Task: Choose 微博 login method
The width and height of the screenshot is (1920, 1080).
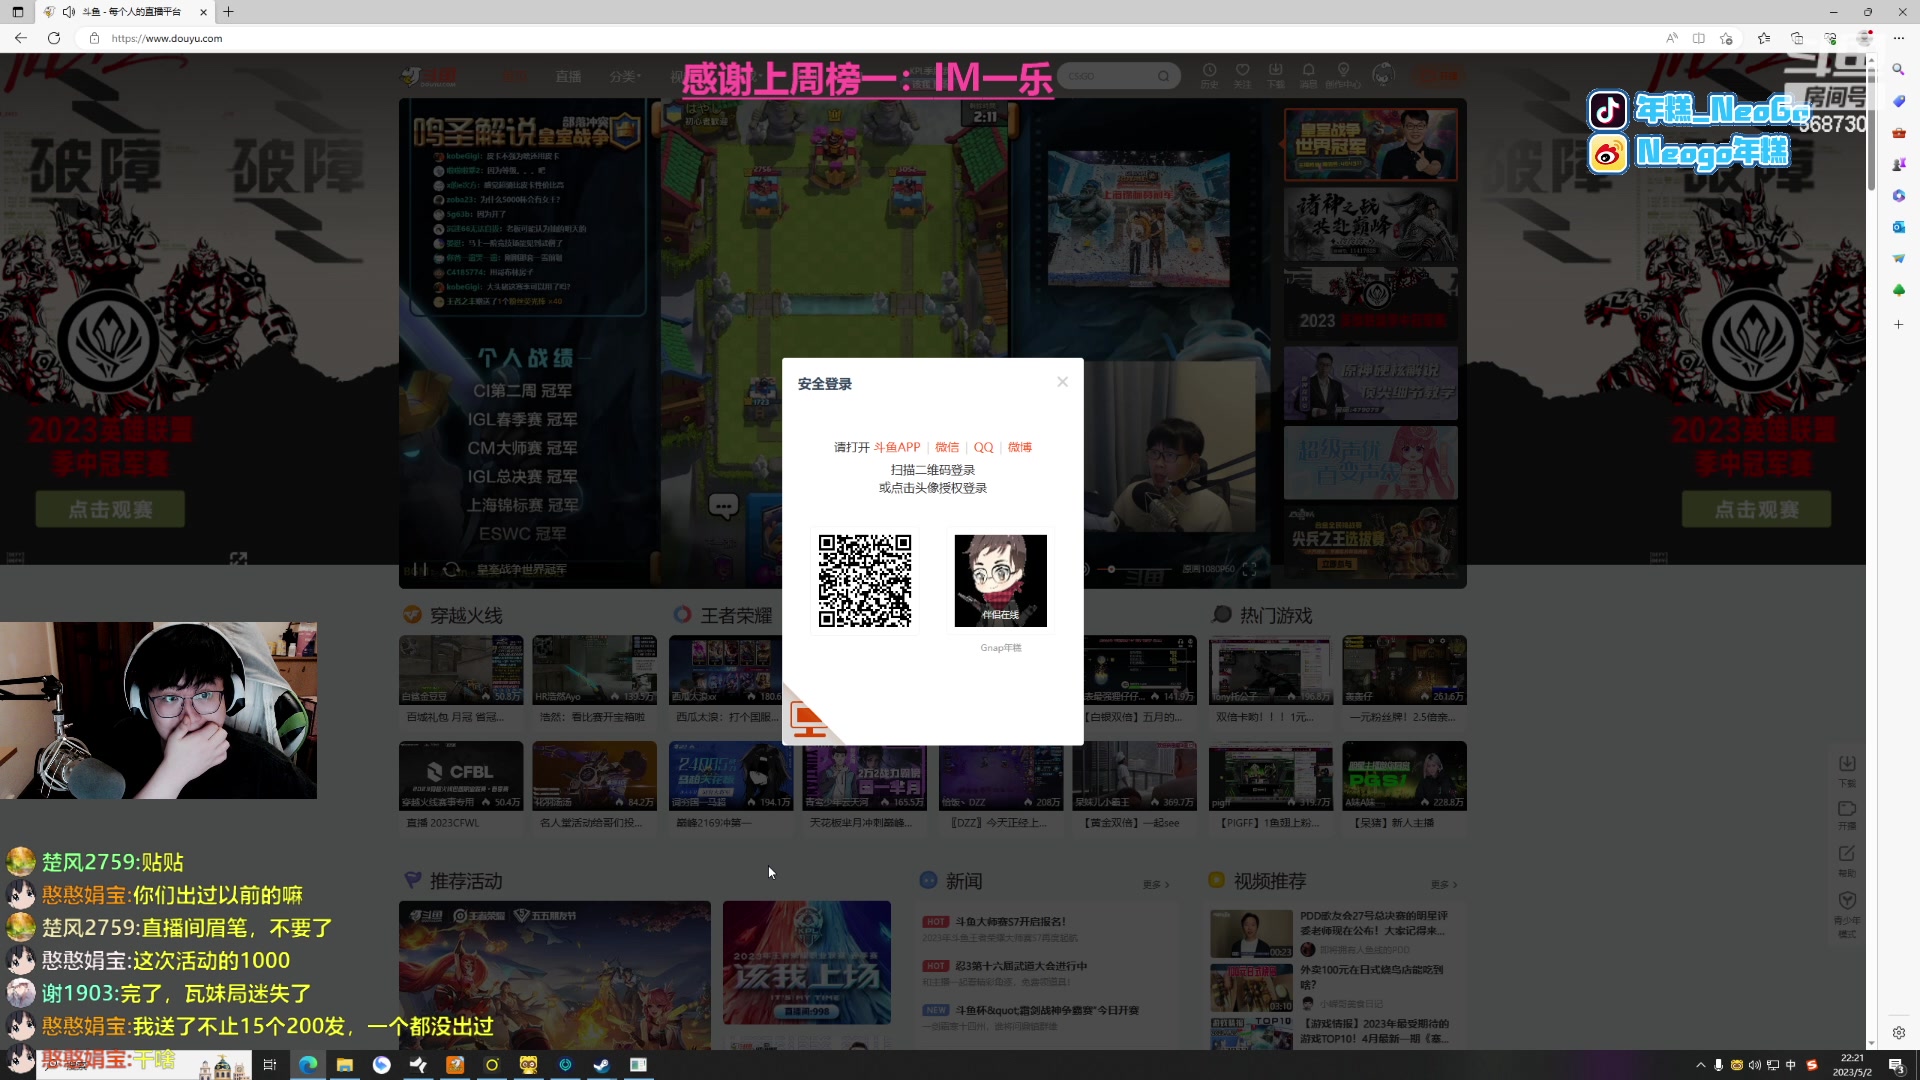Action: point(1020,447)
